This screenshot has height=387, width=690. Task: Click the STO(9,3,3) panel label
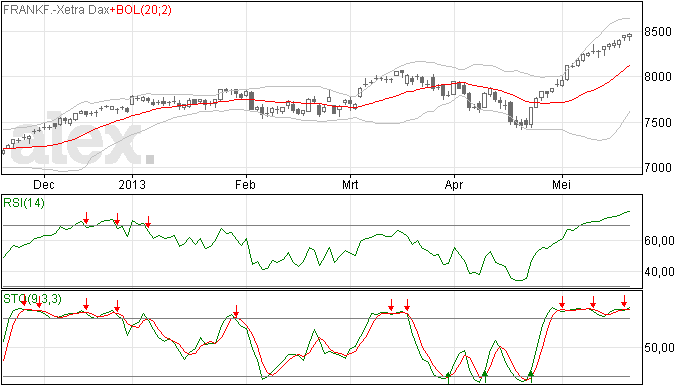pos(32,299)
